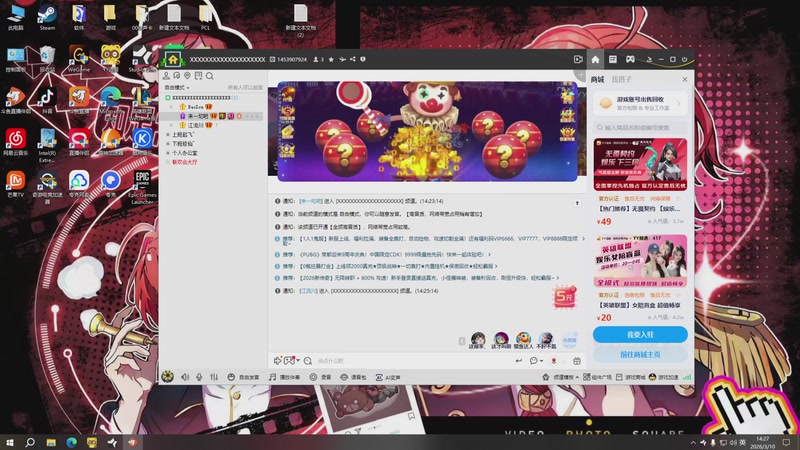The image size is (800, 450).
Task: Open the 游戏账号出售回收 card
Action: [640, 104]
